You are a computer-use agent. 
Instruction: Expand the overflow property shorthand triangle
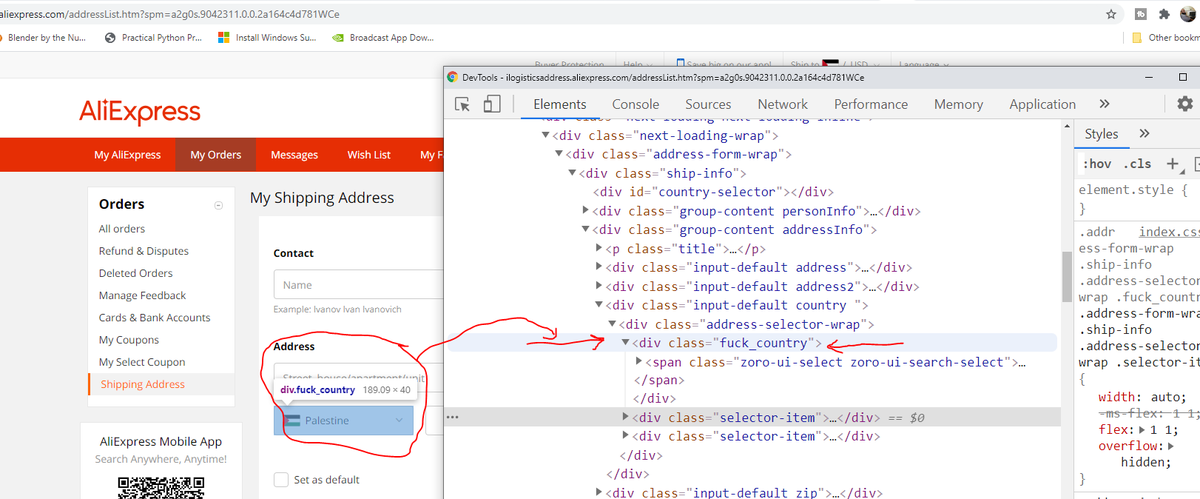pos(1171,446)
